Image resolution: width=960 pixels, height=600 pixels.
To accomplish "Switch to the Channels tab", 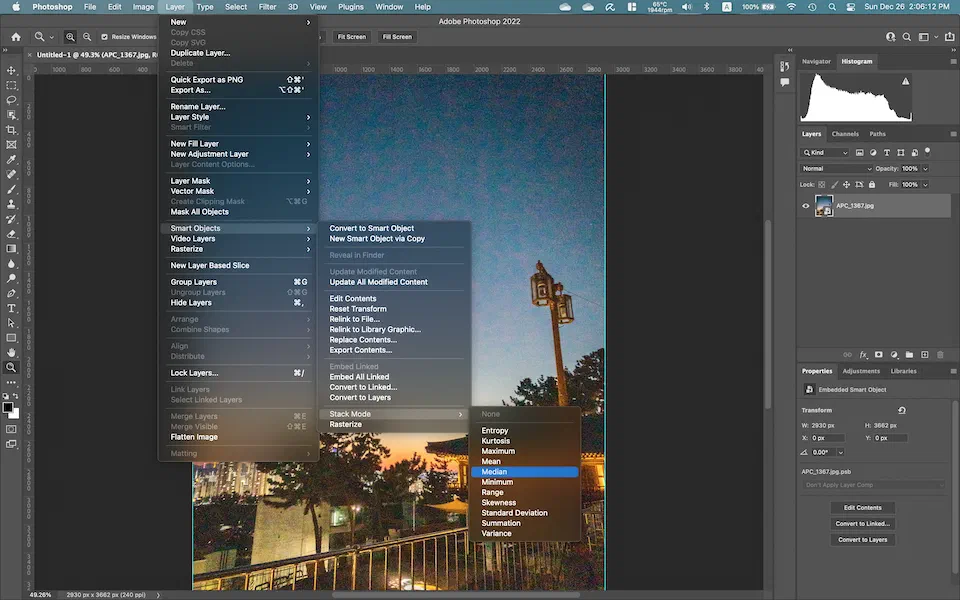I will (x=845, y=134).
